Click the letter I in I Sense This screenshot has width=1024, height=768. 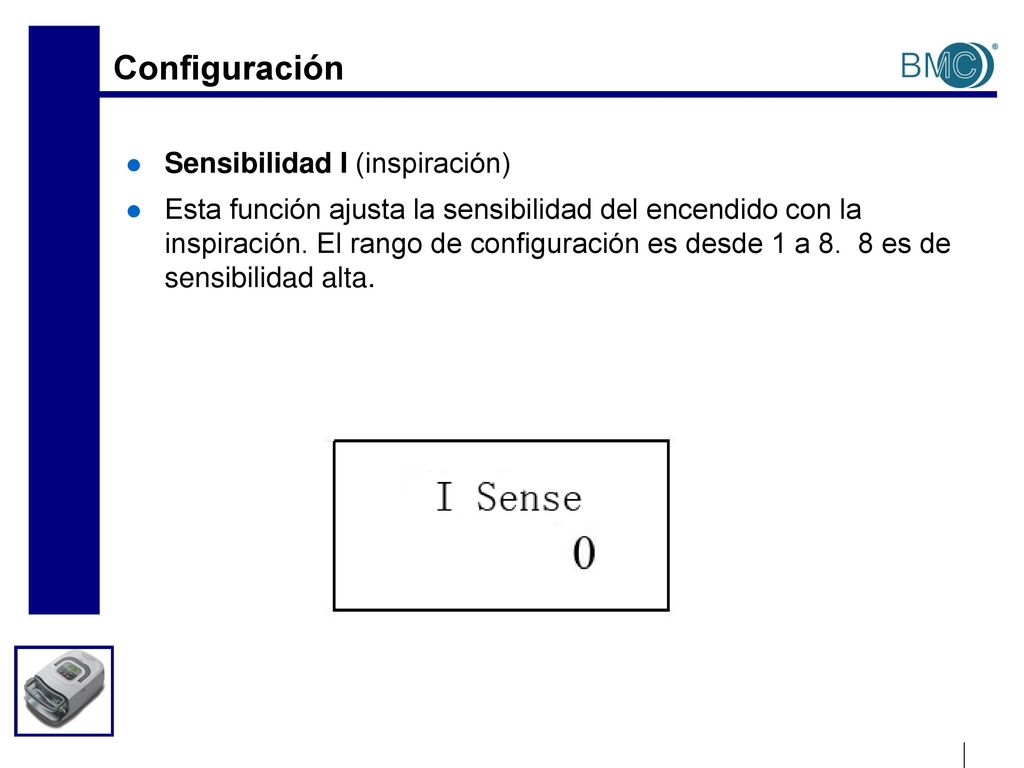coord(444,496)
